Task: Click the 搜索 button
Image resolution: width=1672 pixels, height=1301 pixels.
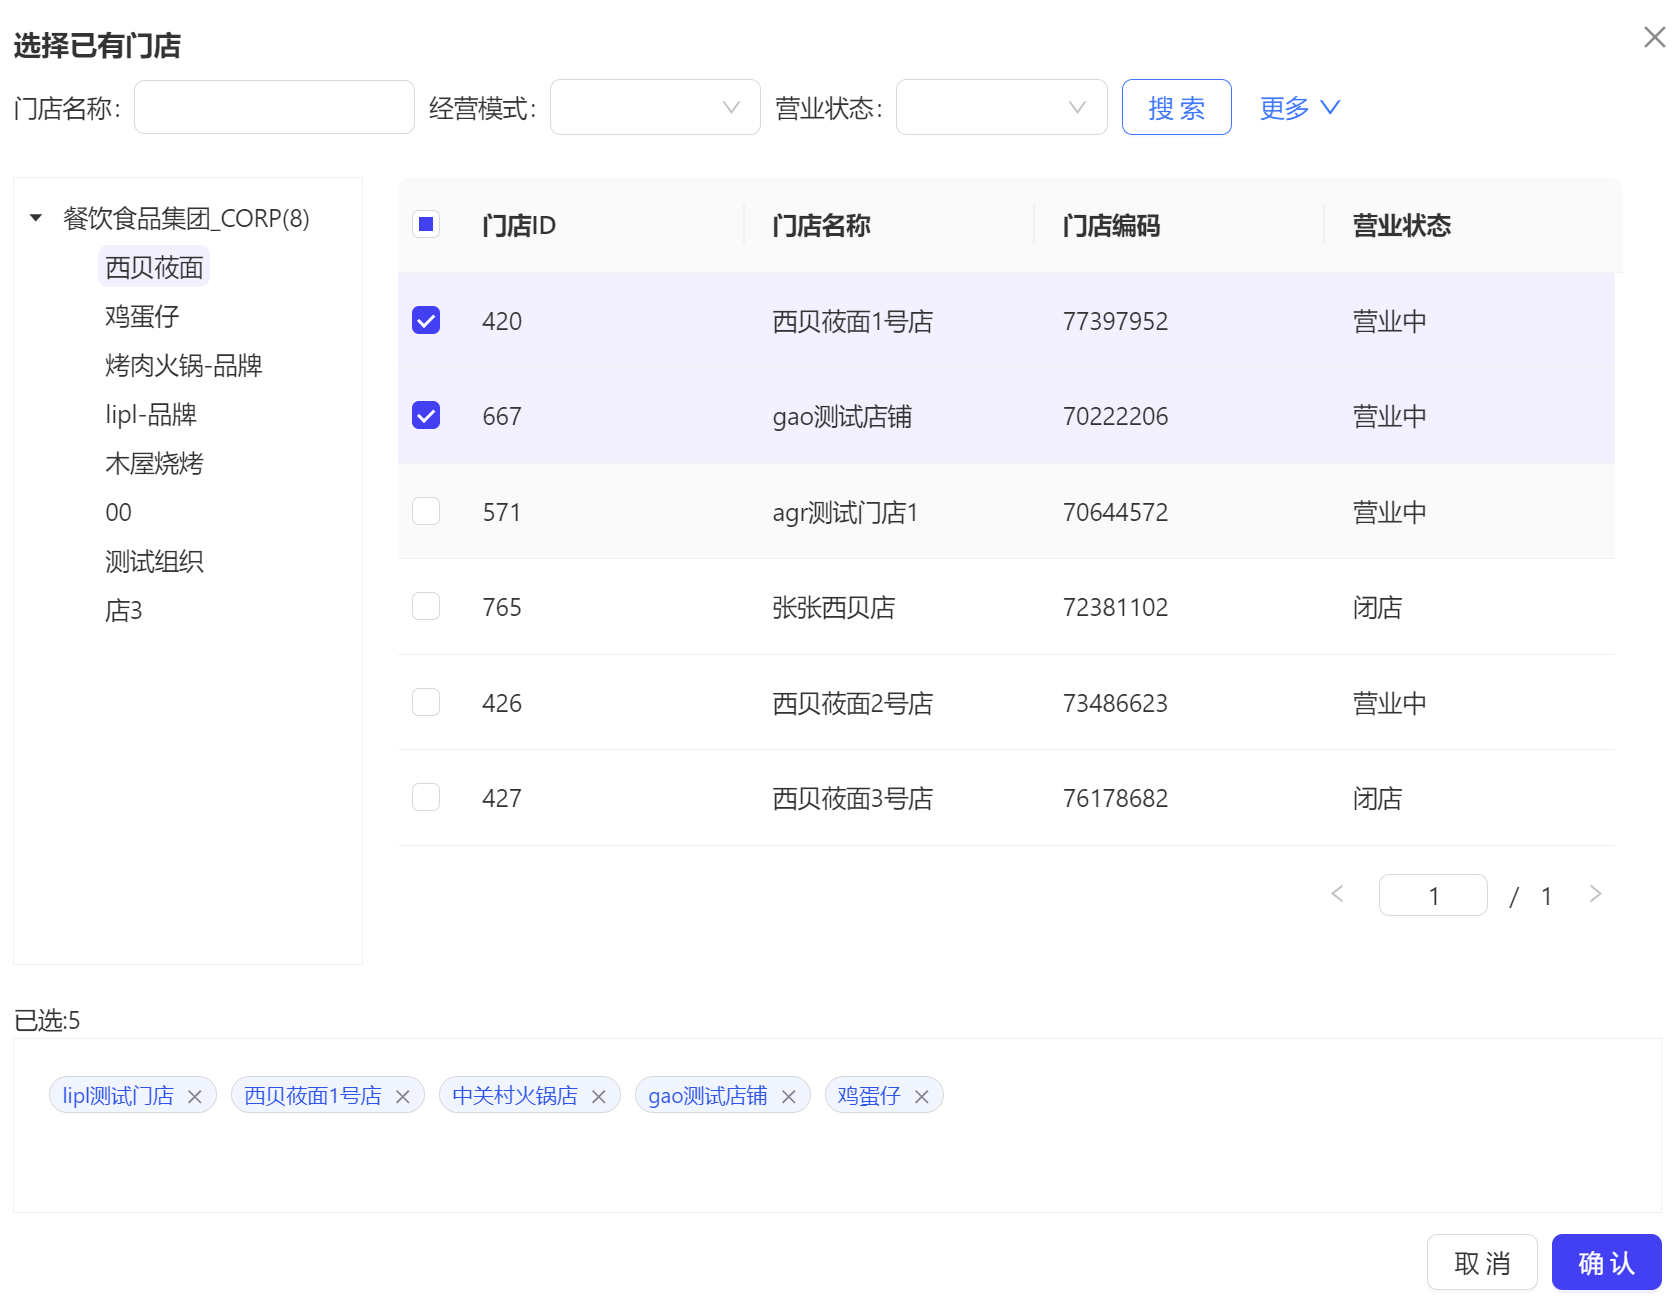Action: point(1176,107)
